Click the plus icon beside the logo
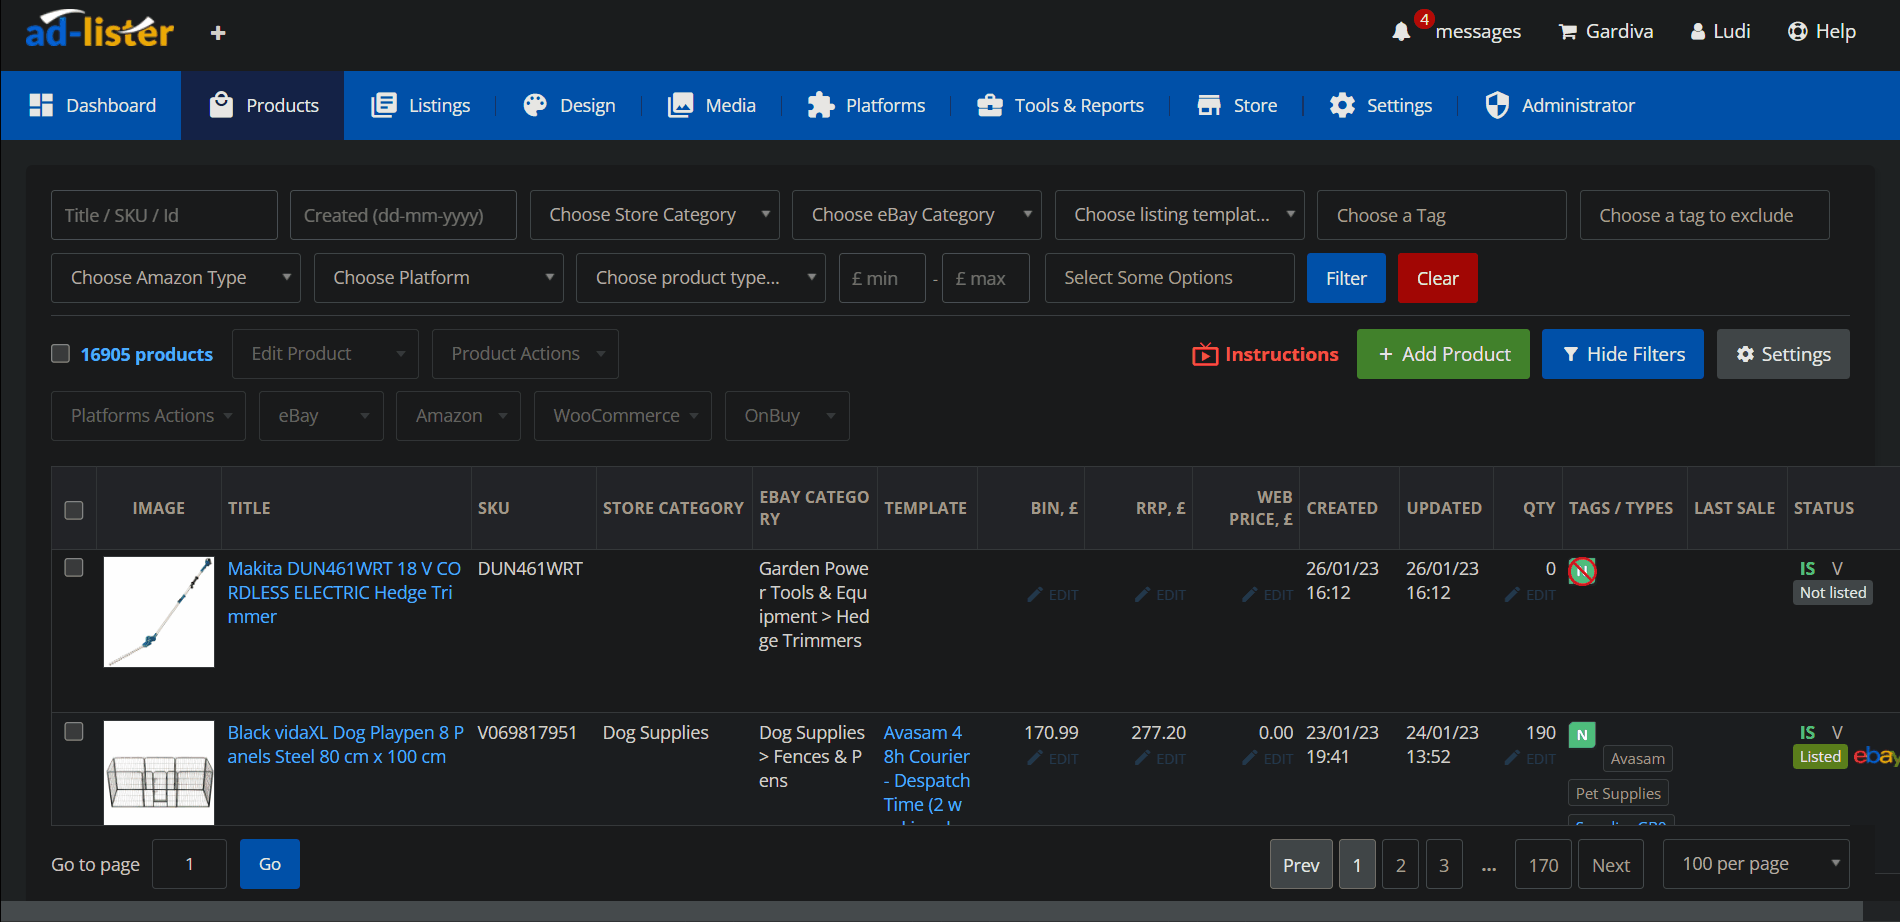The height and width of the screenshot is (922, 1900). pos(218,33)
